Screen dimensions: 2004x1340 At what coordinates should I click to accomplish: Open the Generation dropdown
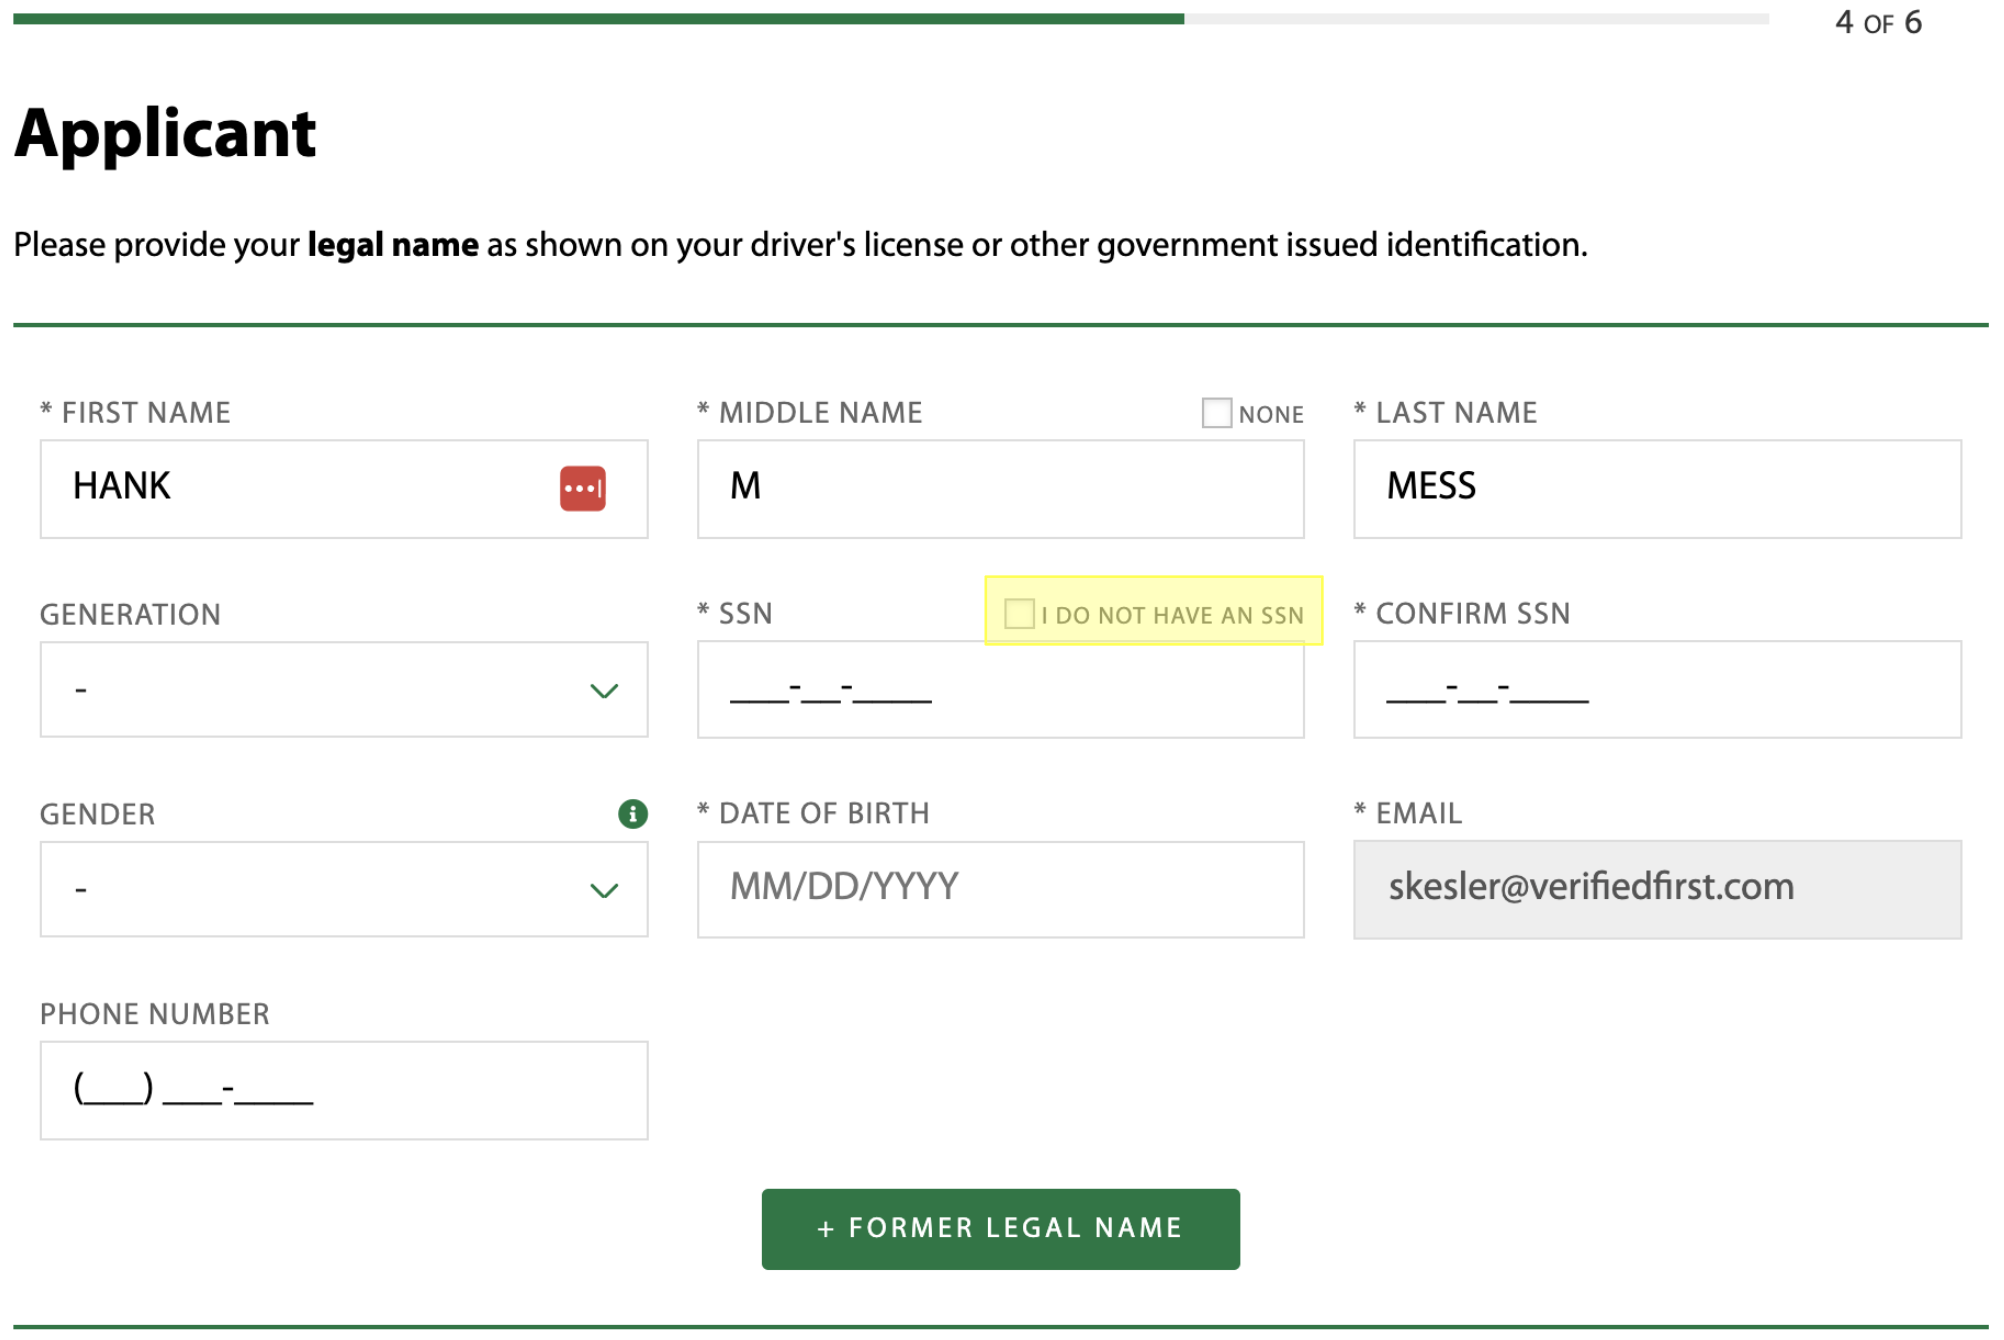(x=344, y=690)
